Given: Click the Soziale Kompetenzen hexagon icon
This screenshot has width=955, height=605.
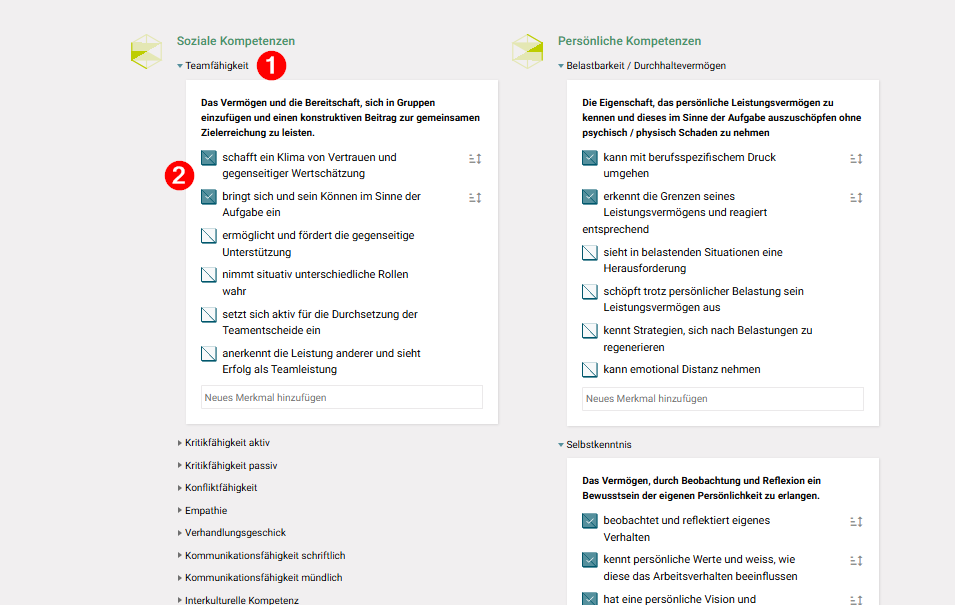Looking at the screenshot, I should pyautogui.click(x=146, y=51).
